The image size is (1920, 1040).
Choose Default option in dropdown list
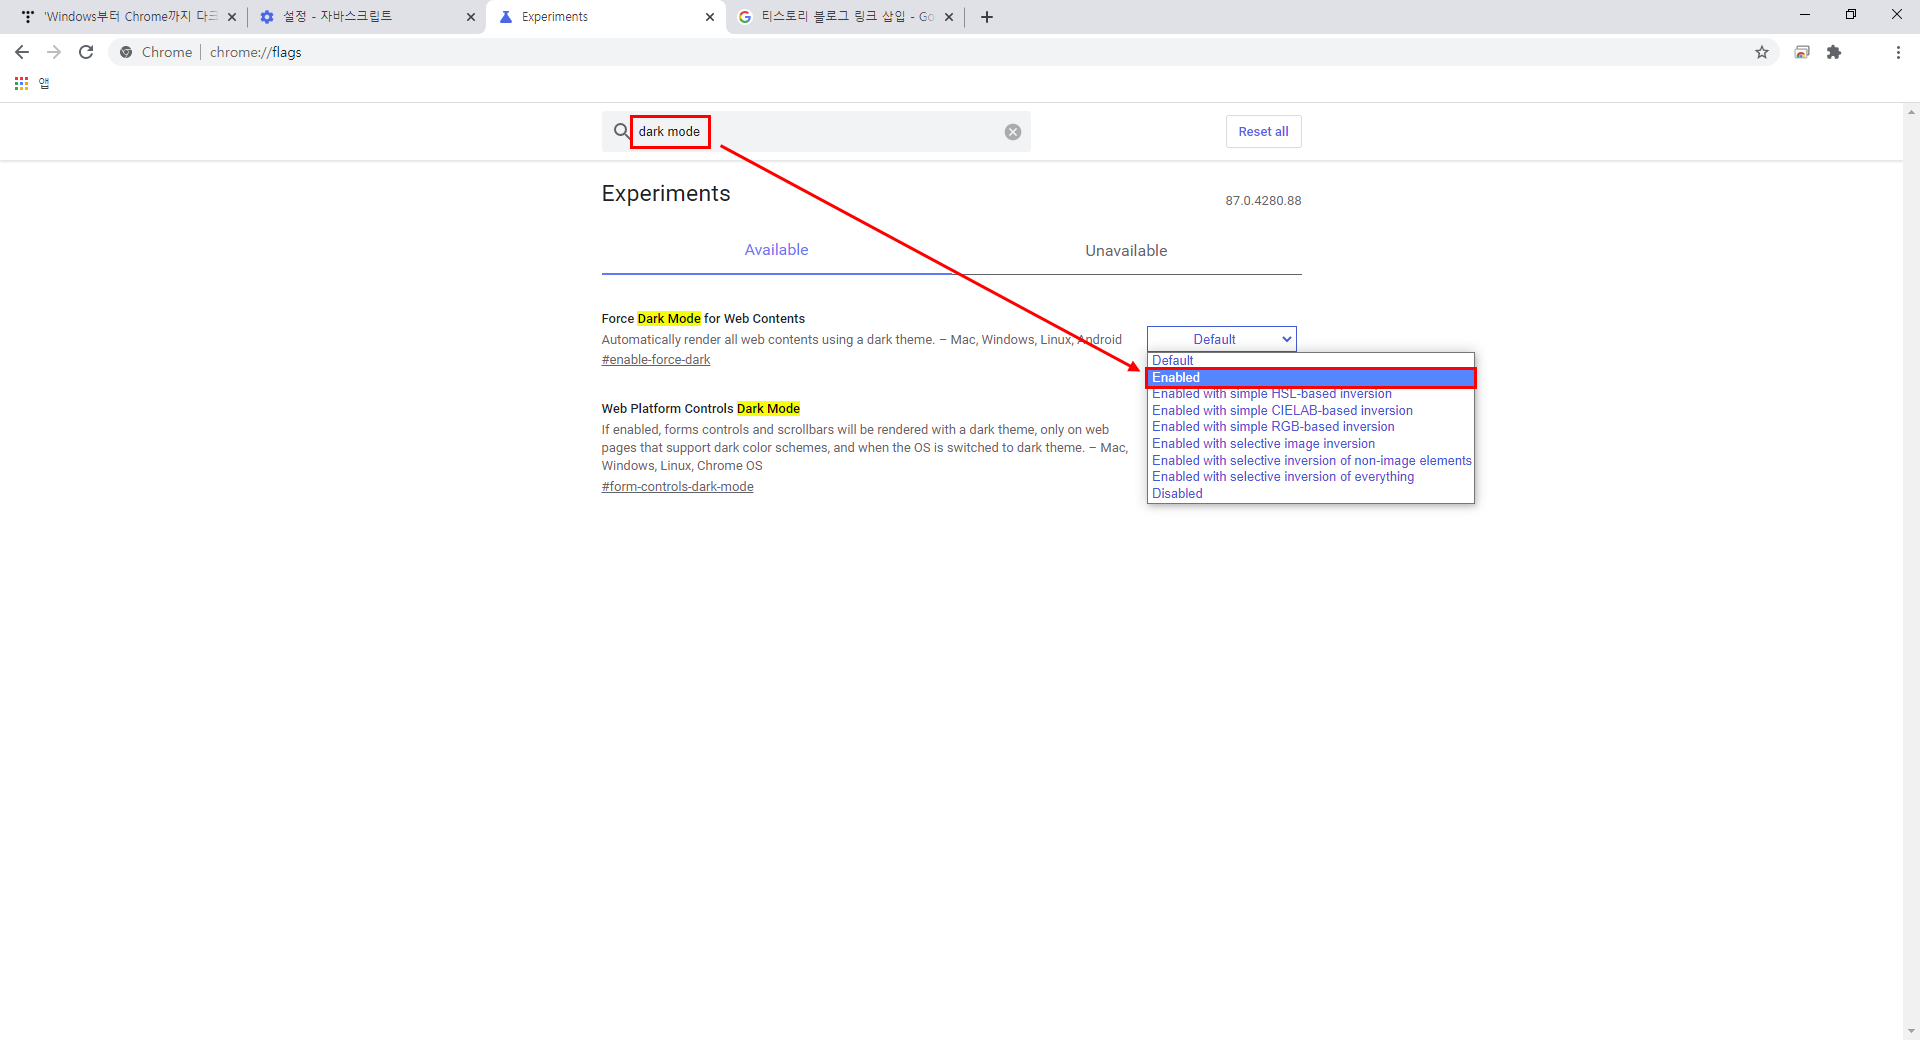[1310, 361]
